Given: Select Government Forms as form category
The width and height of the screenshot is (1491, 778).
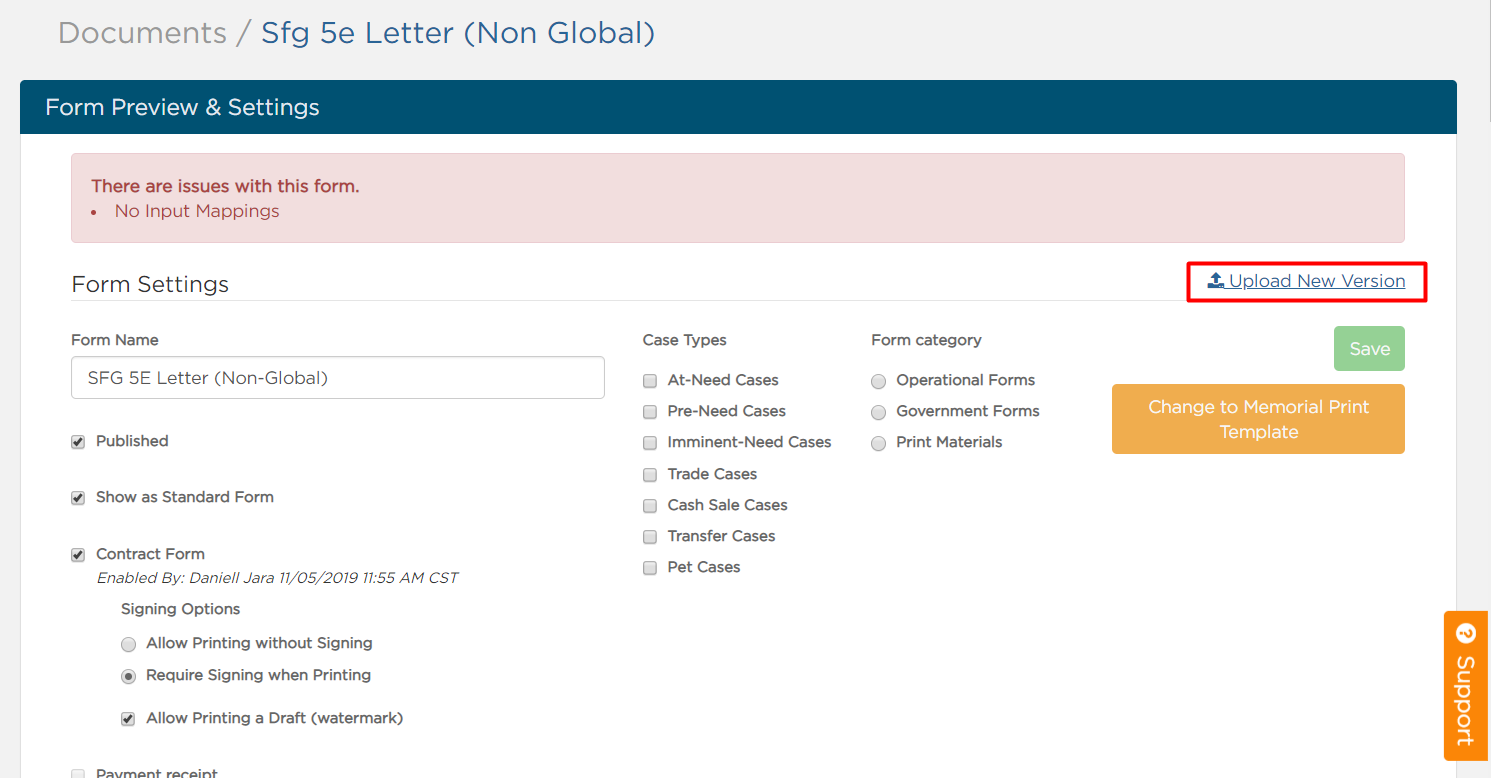Looking at the screenshot, I should click(878, 412).
